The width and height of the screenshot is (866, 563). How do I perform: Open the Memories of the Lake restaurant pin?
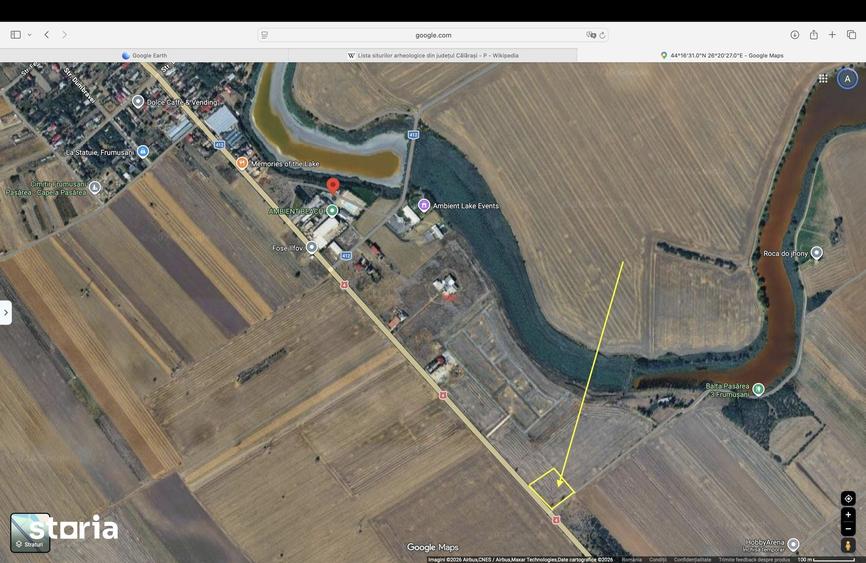(241, 163)
